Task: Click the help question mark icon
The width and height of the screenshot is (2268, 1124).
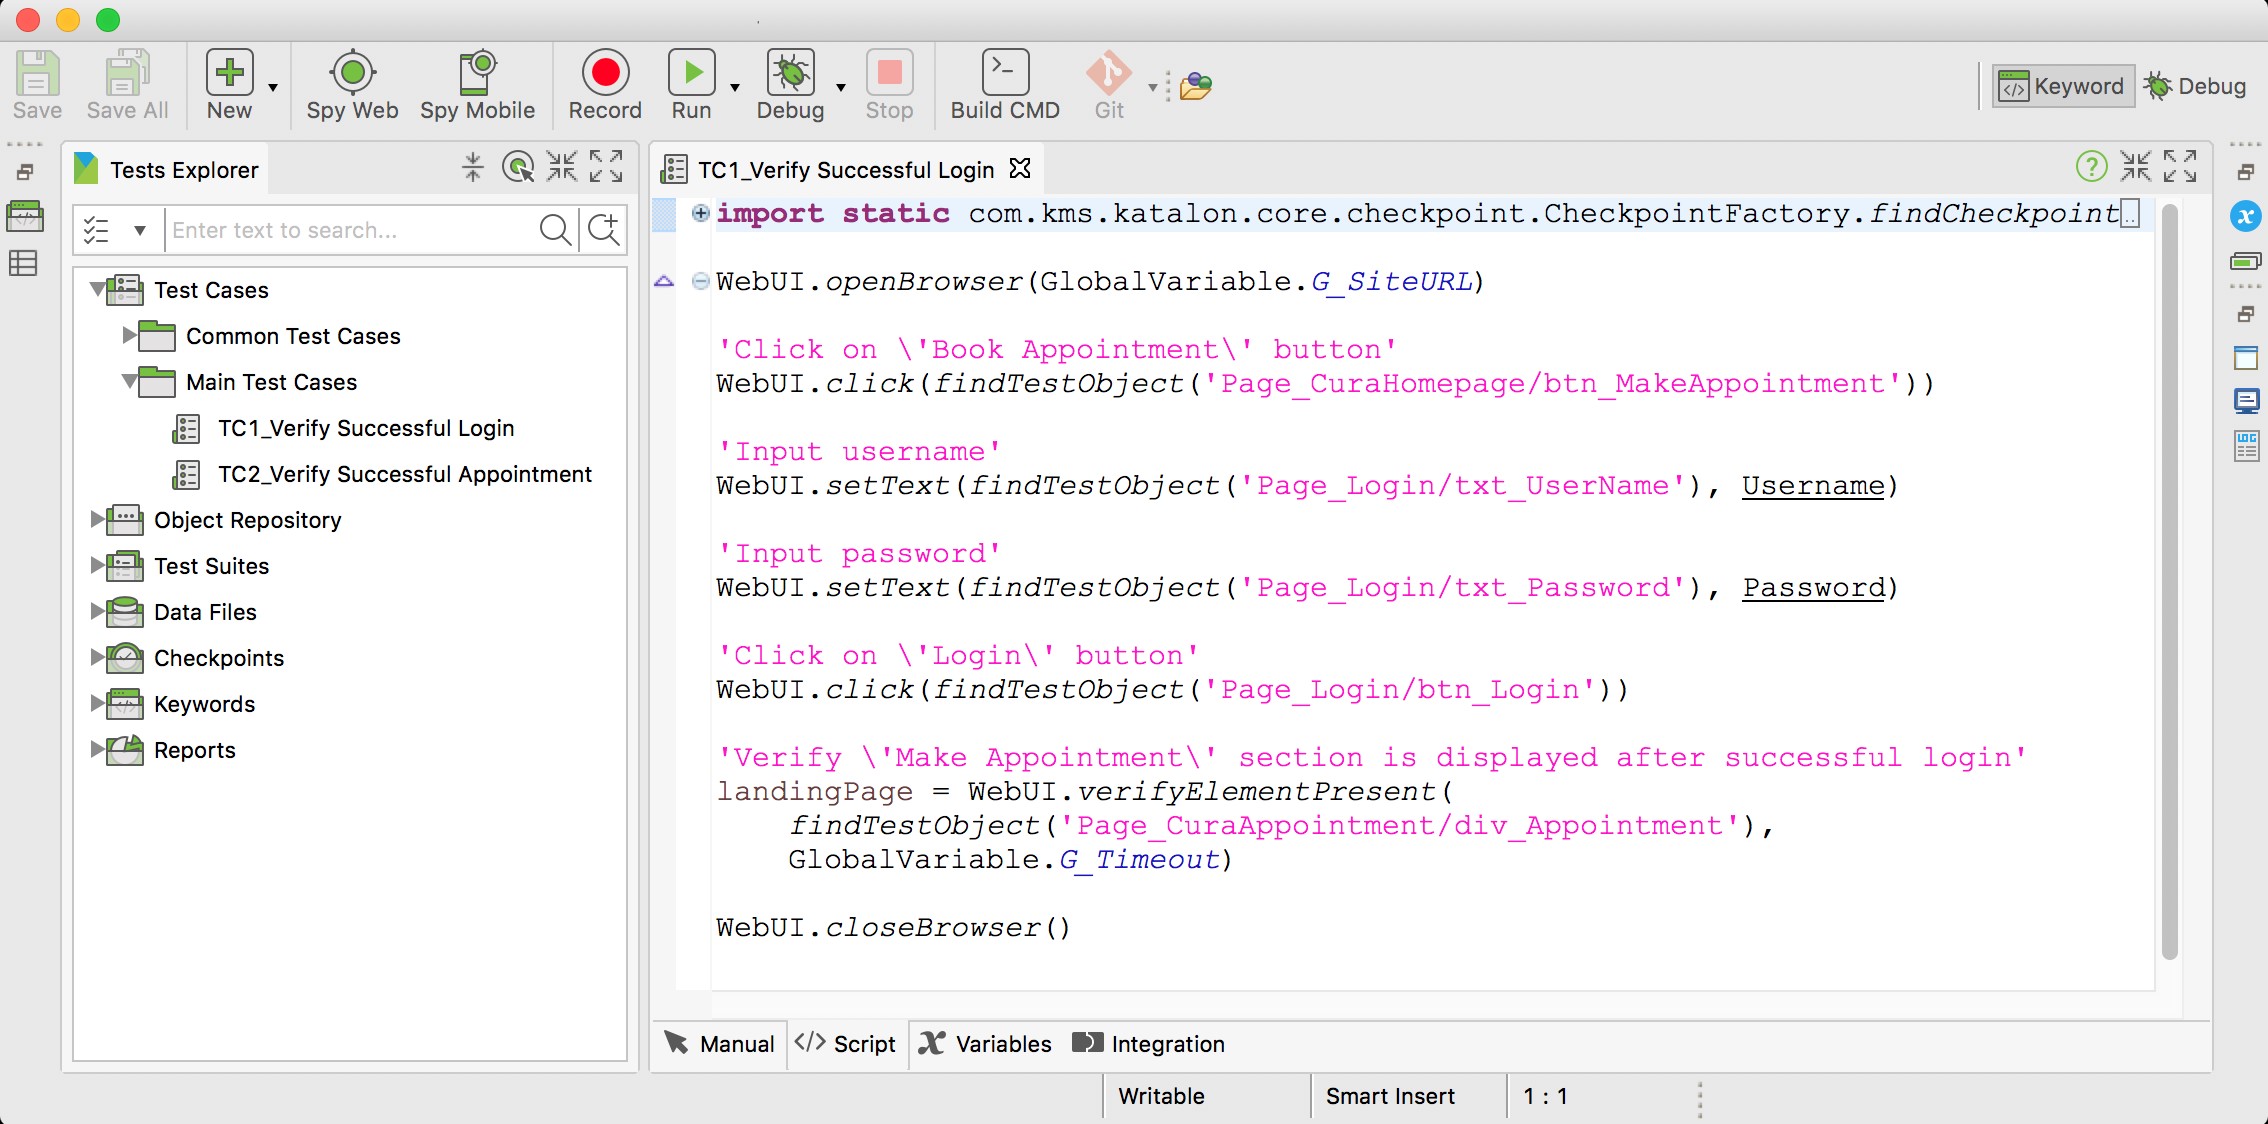Action: click(x=2091, y=167)
